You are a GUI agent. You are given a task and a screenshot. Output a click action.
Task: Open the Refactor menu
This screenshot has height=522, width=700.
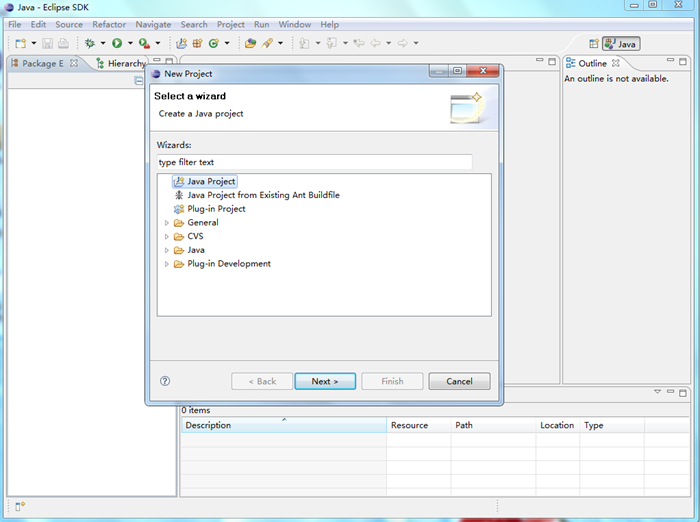(109, 25)
